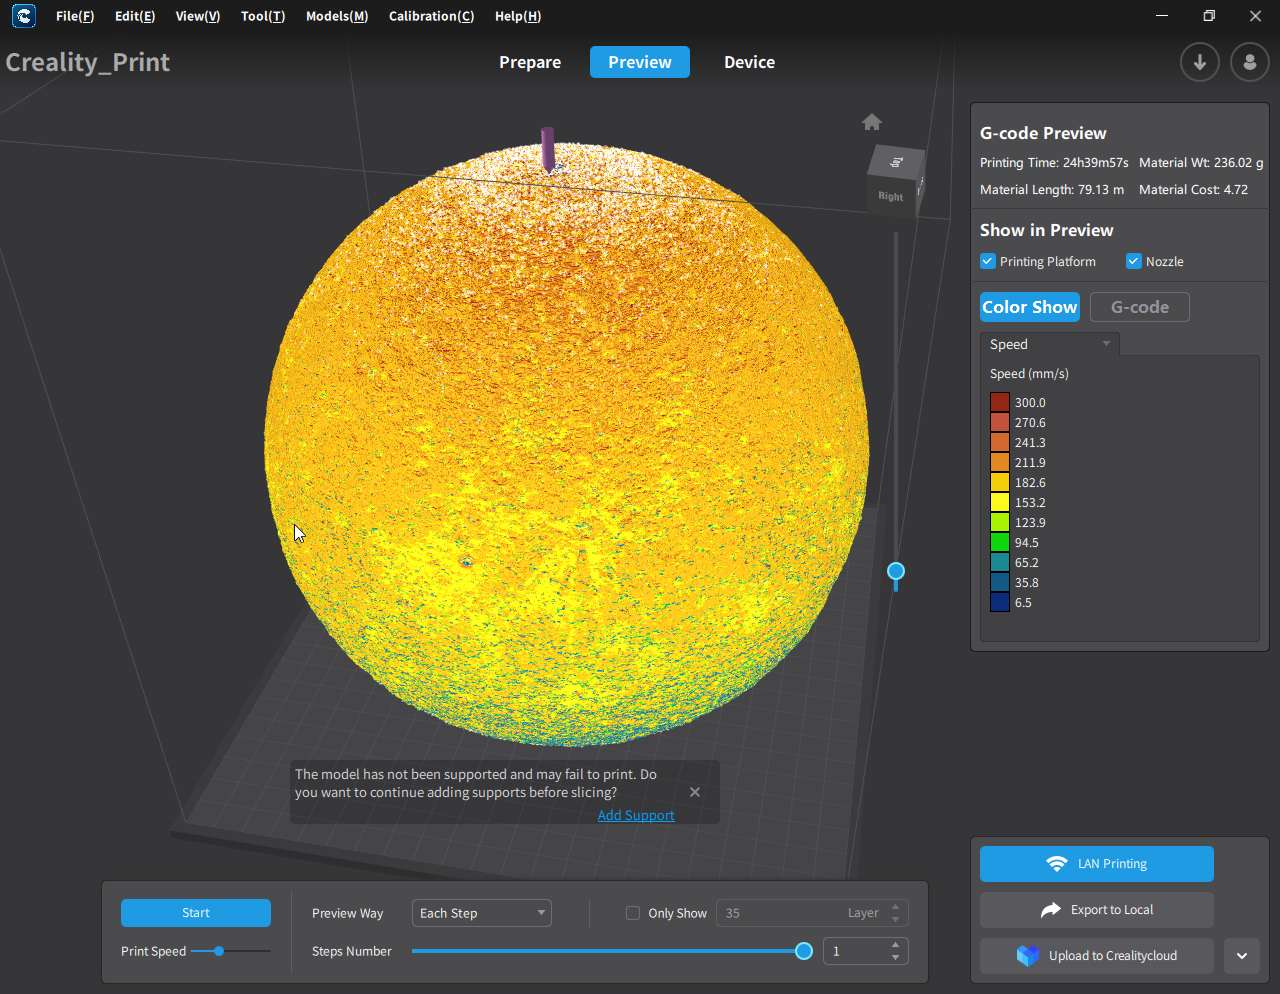Click the 123.9 speed color swatch

(x=1000, y=522)
